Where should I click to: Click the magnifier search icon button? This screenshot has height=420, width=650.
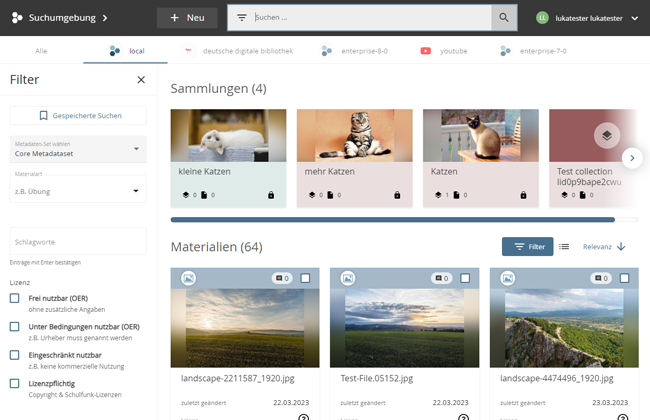click(505, 18)
